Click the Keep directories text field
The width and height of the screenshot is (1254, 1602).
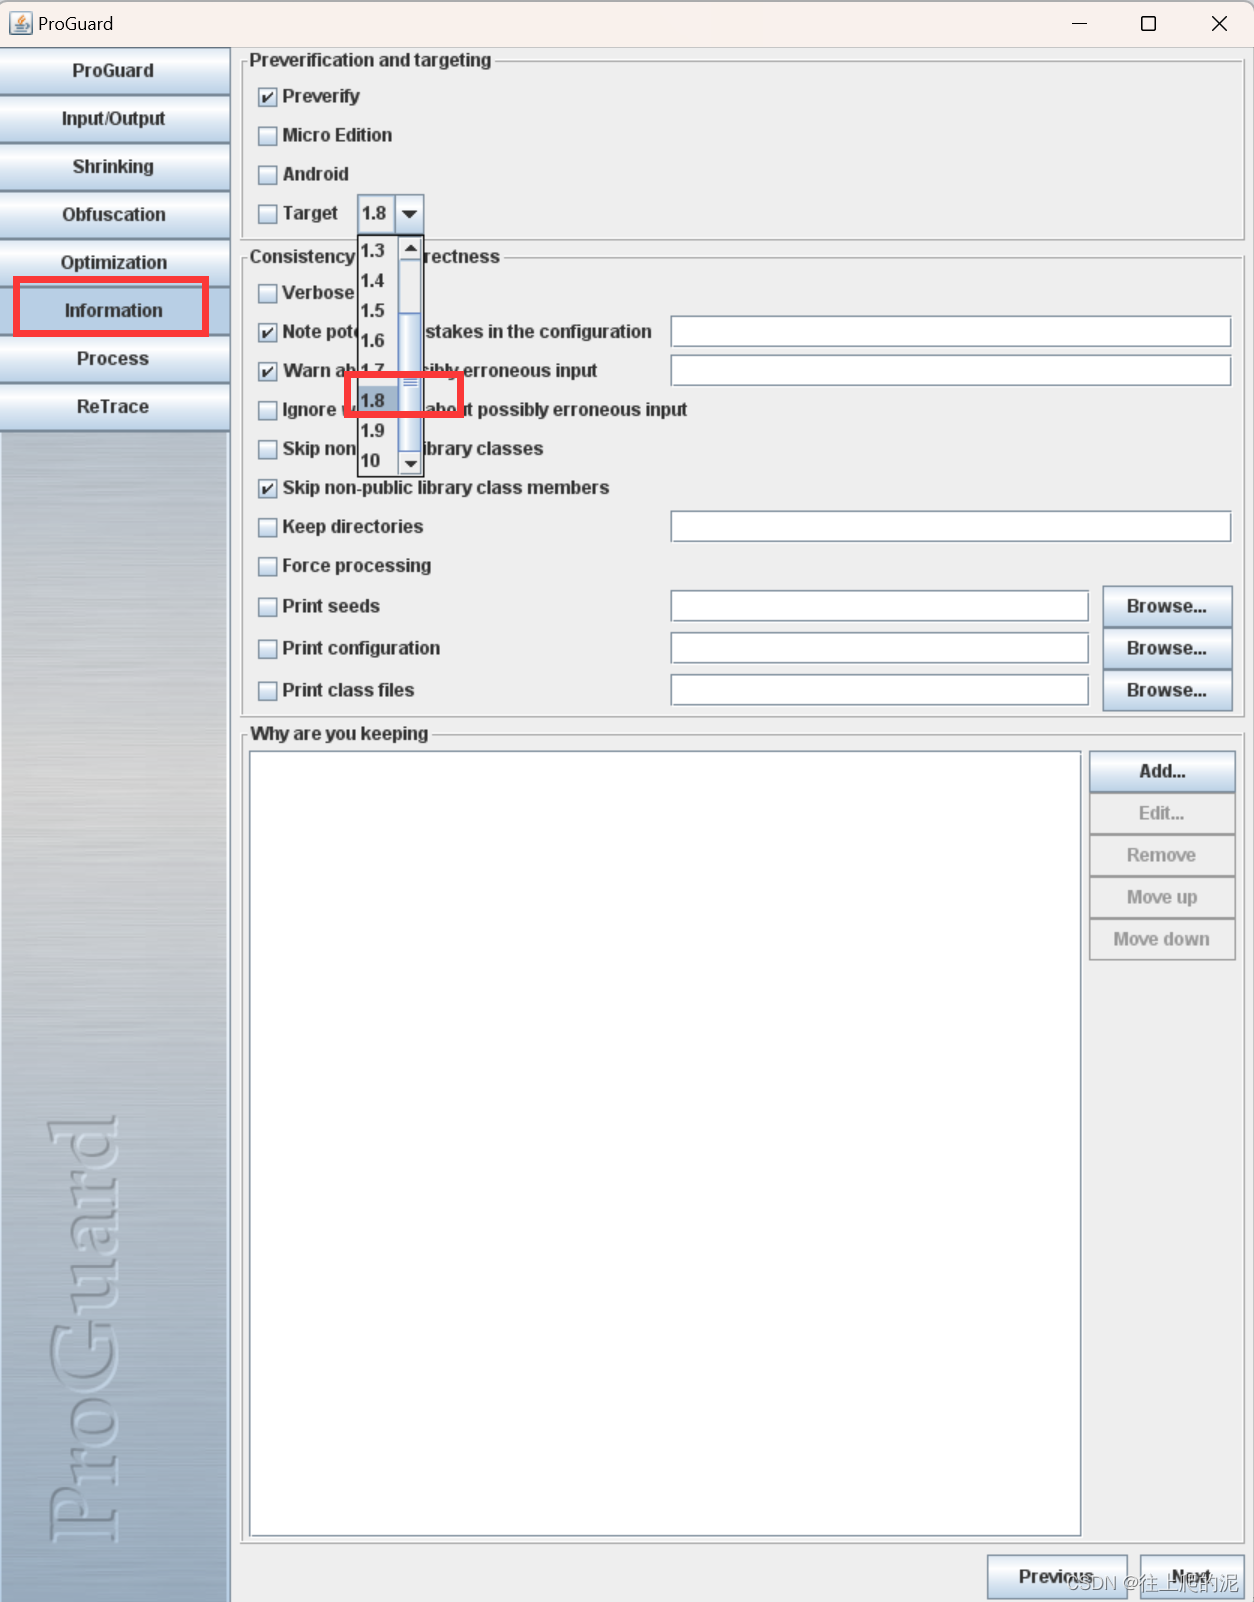(x=951, y=527)
